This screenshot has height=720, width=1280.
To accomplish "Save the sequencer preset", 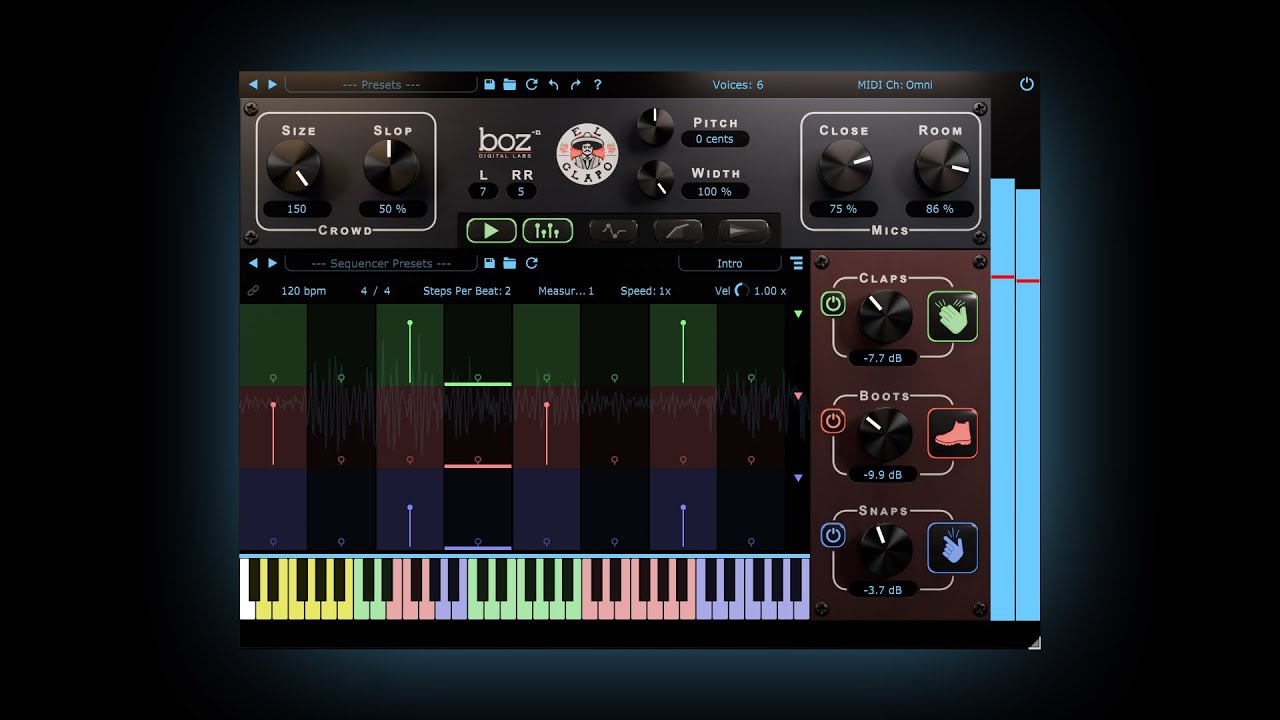I will pos(489,263).
